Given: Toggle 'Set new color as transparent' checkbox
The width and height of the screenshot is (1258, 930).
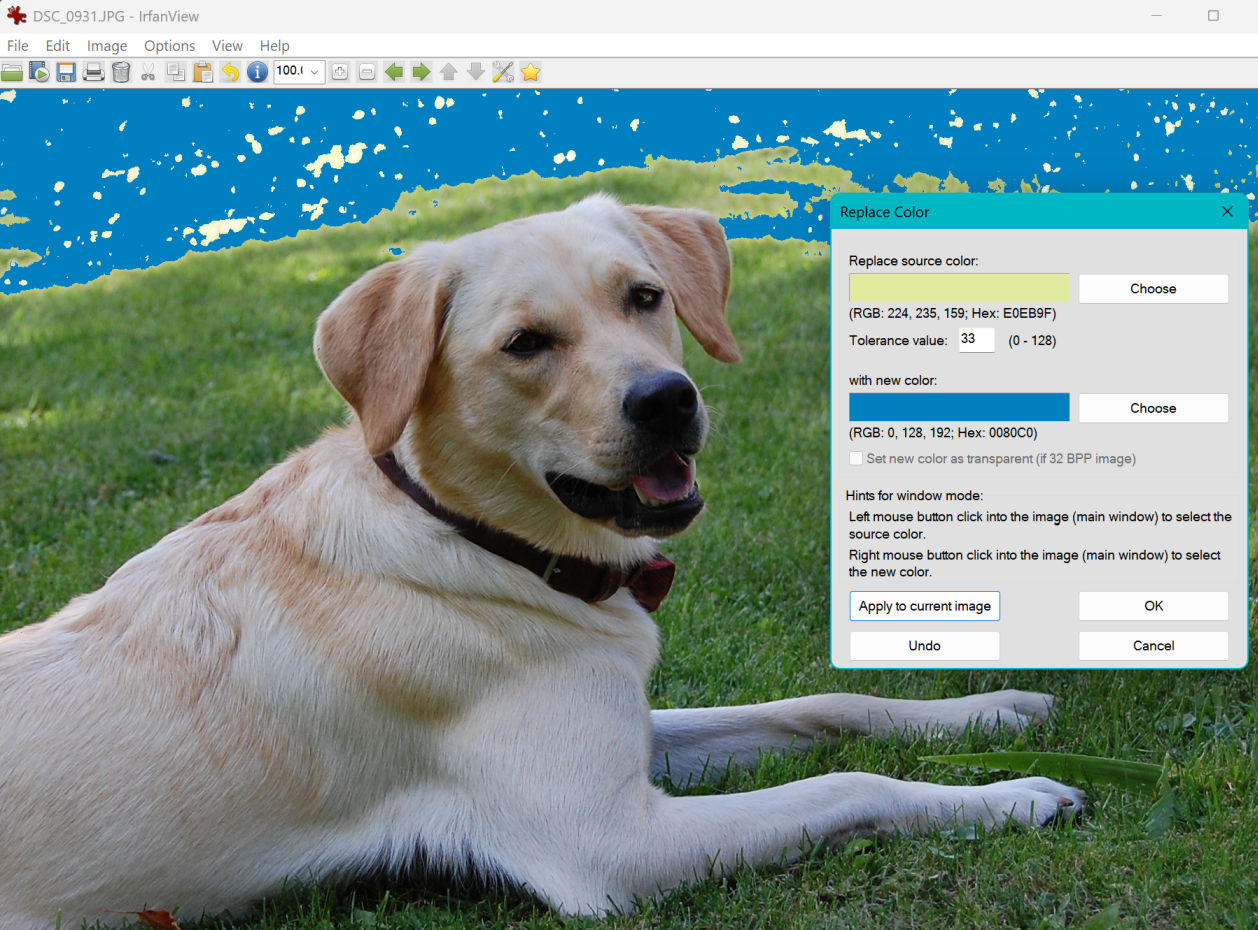Looking at the screenshot, I should 856,459.
